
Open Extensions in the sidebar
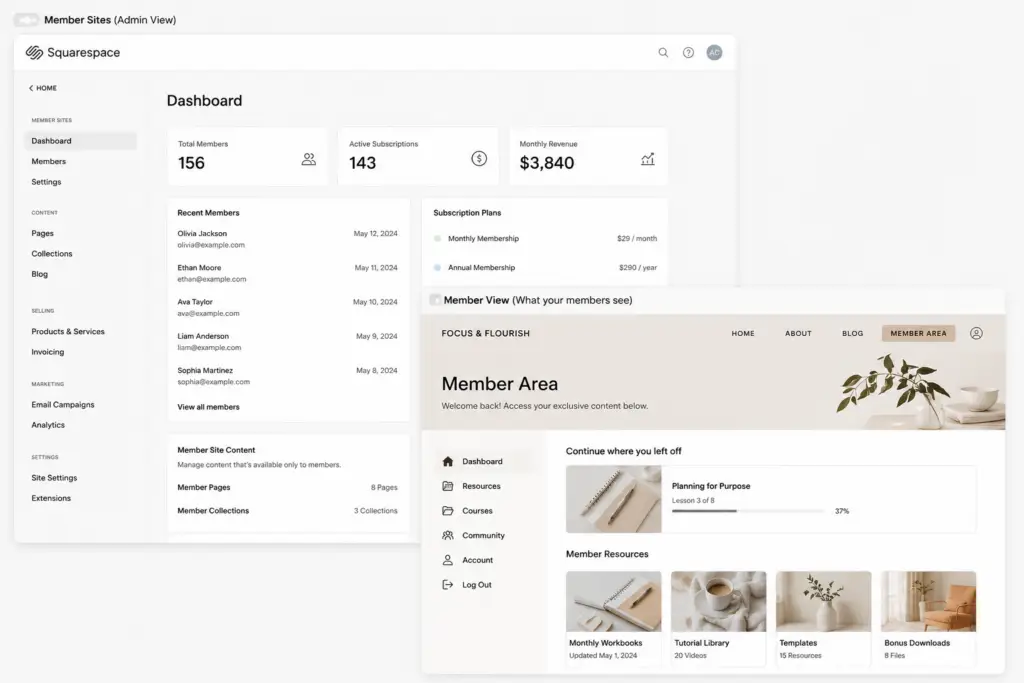tap(51, 498)
